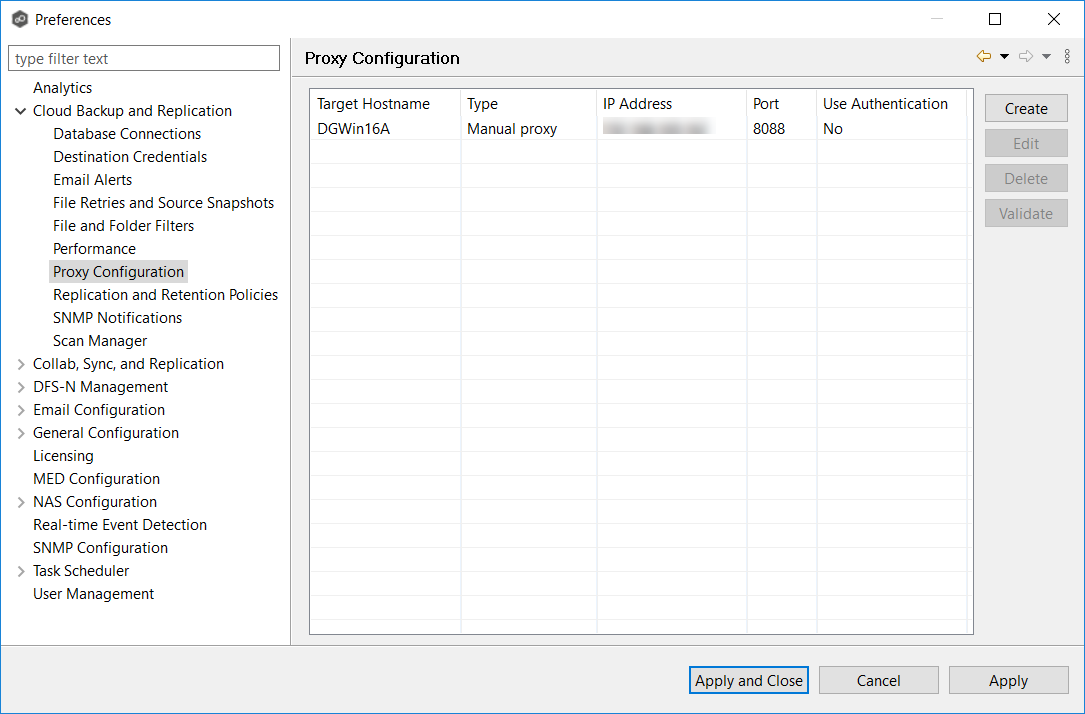Click the back navigation arrow icon

click(984, 57)
